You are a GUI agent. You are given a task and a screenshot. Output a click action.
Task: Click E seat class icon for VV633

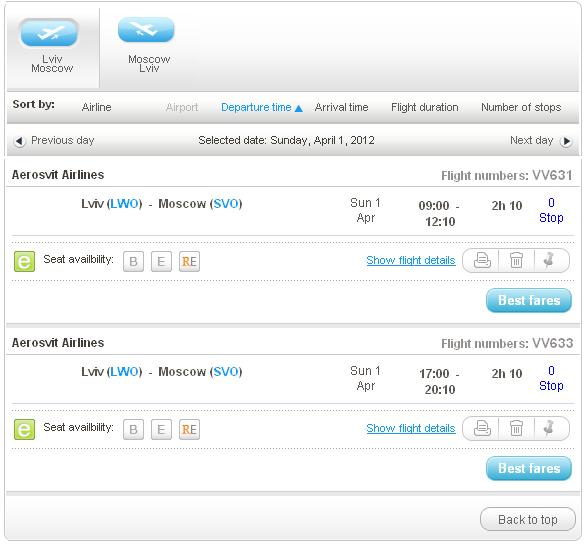[161, 429]
